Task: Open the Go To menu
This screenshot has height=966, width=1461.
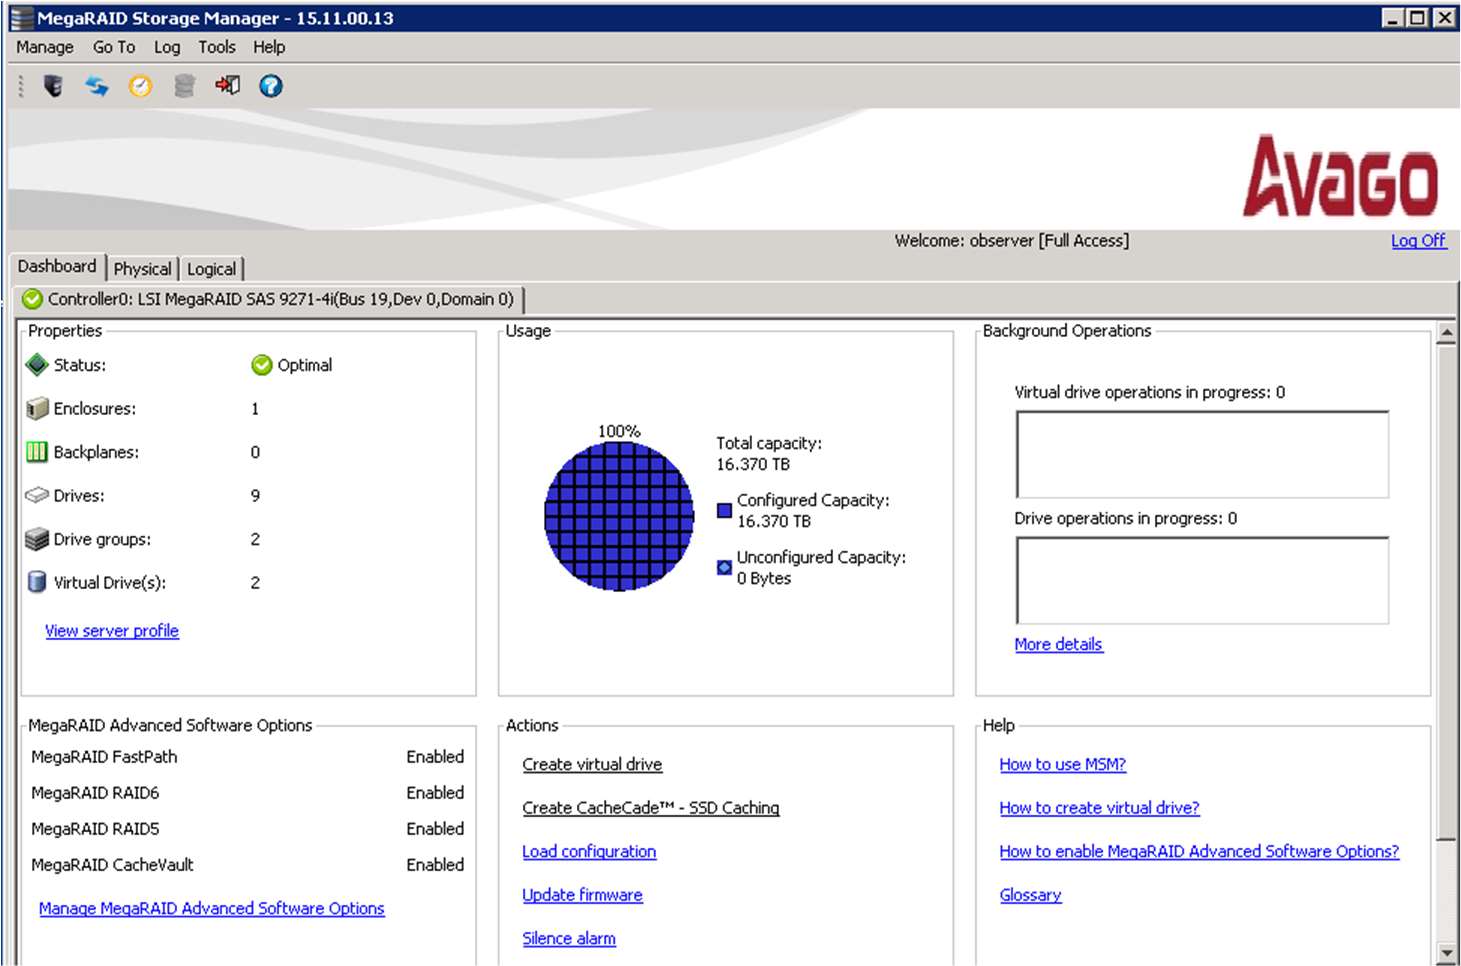Action: coord(114,47)
